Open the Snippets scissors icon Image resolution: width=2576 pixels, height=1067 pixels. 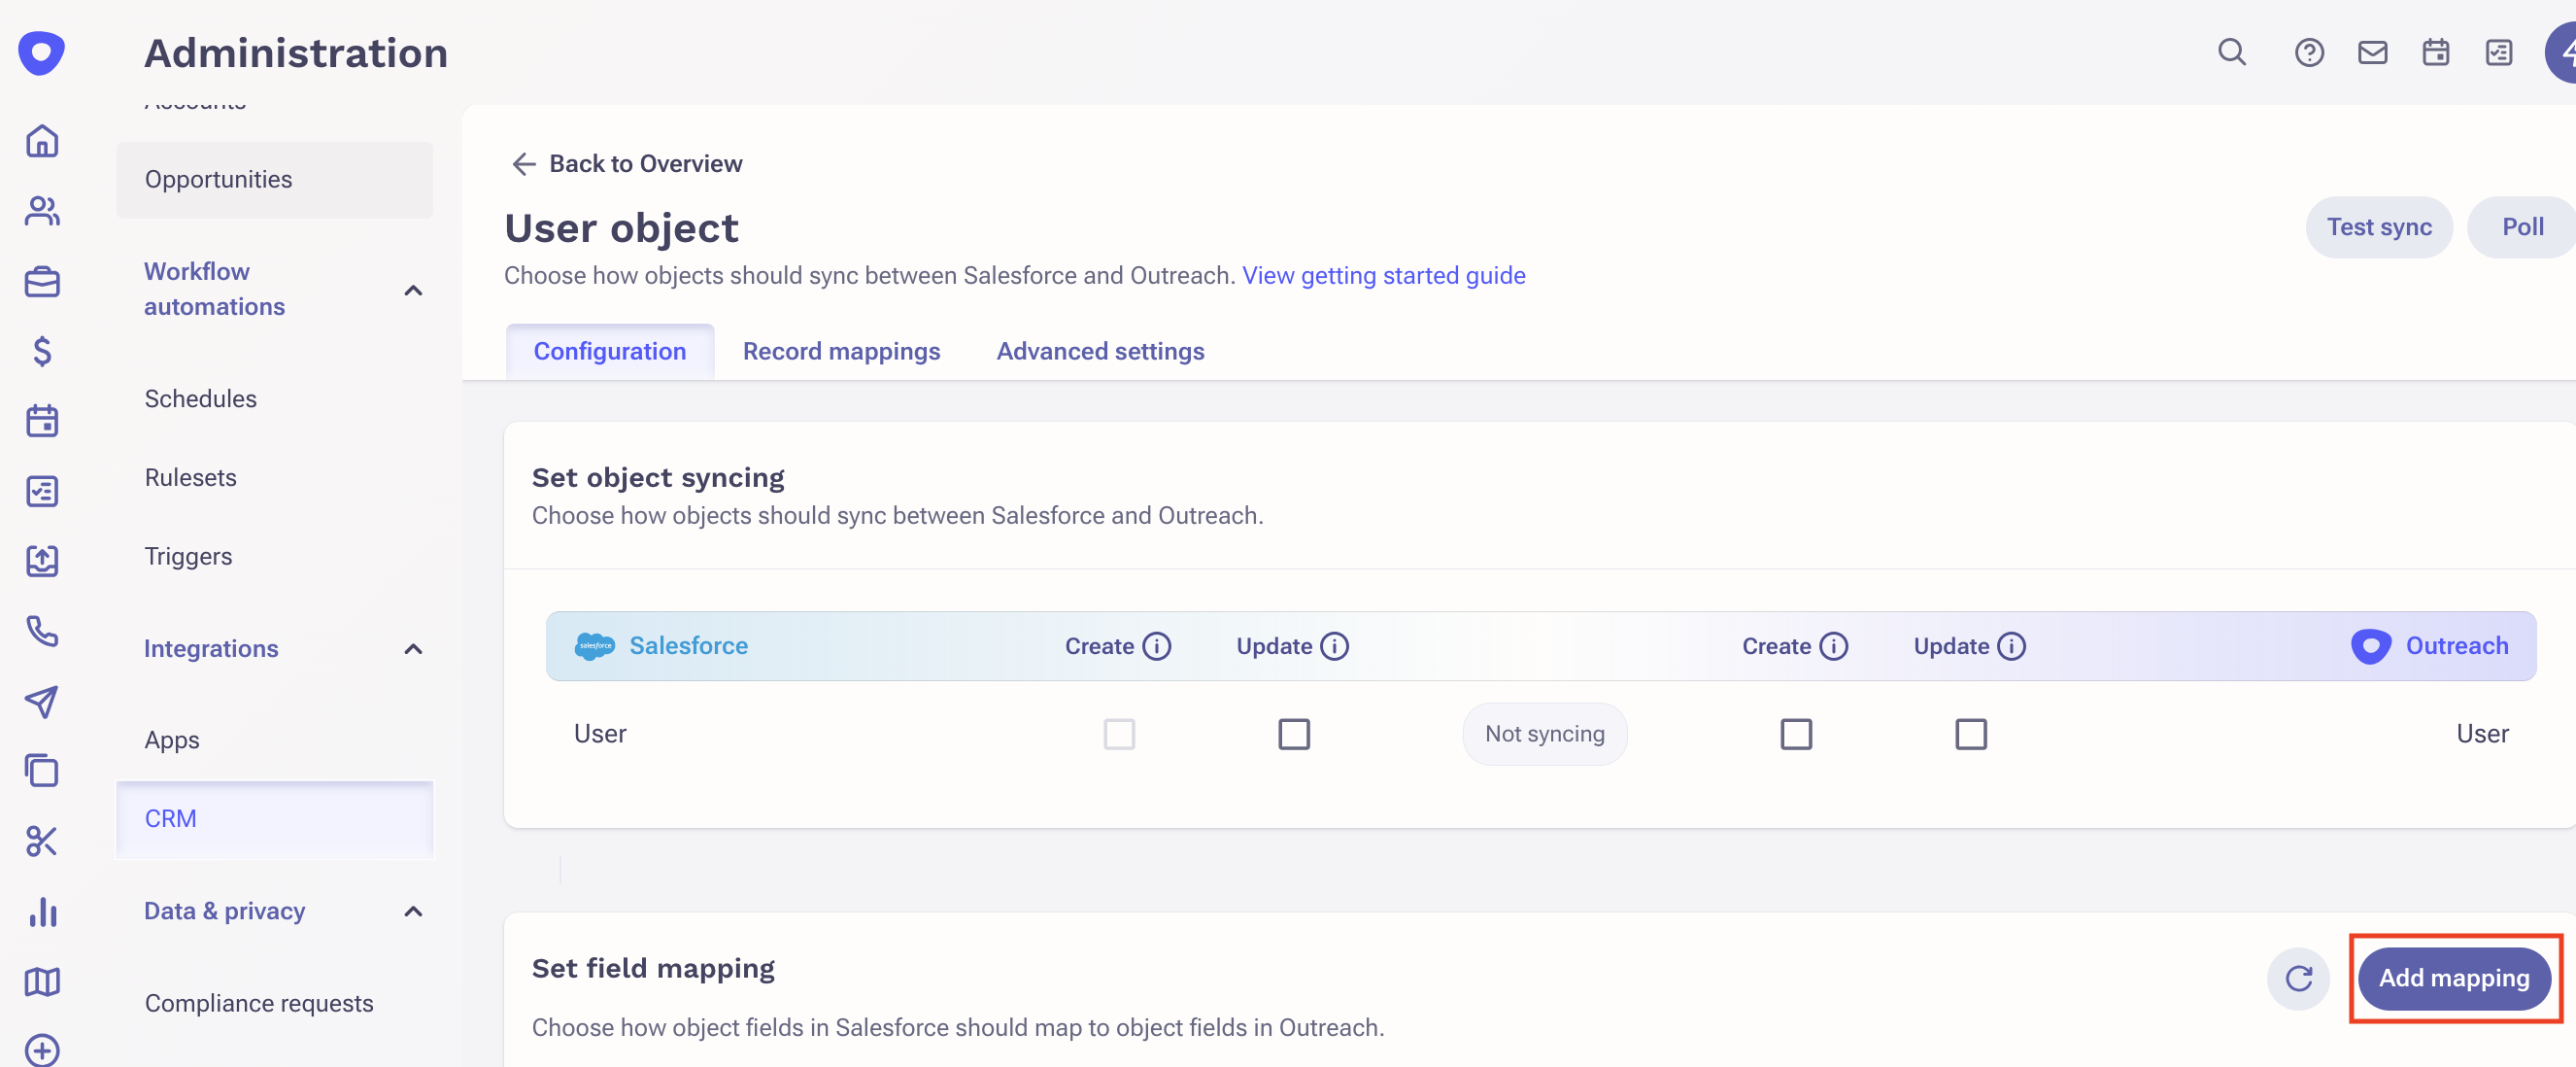pyautogui.click(x=42, y=841)
